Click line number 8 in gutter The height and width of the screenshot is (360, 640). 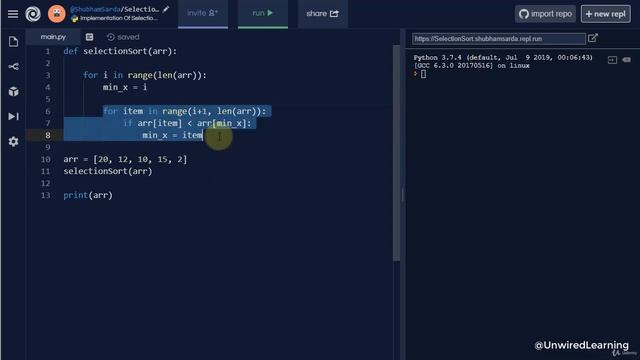(x=48, y=135)
